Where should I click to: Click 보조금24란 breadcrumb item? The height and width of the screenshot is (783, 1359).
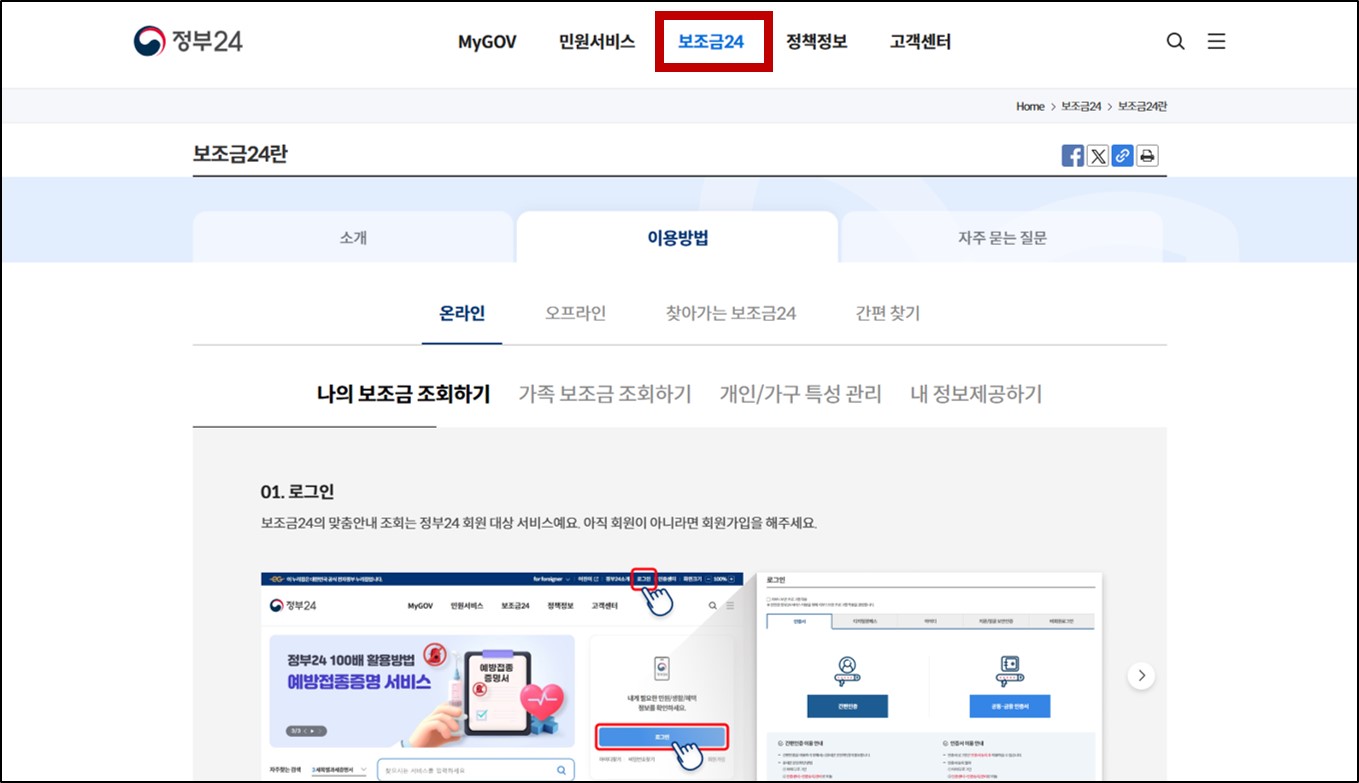click(x=1142, y=106)
